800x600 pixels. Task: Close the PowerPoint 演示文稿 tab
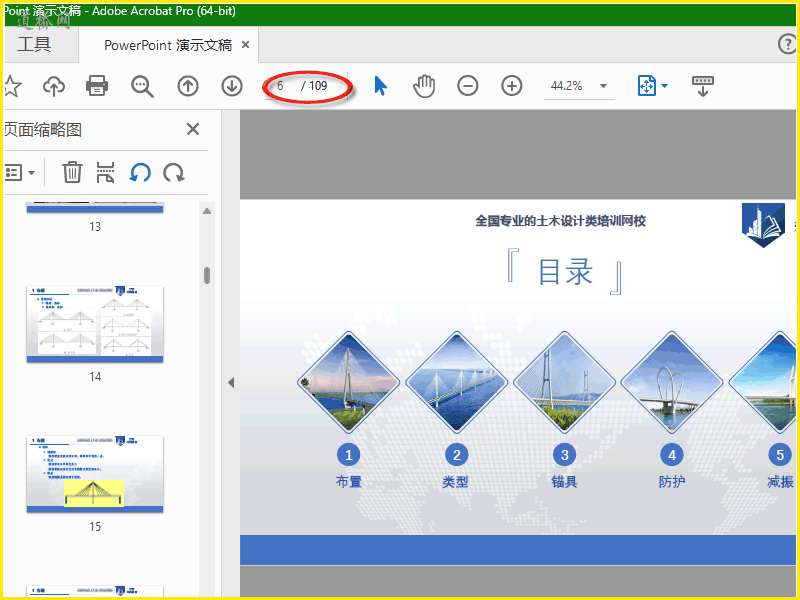click(245, 45)
